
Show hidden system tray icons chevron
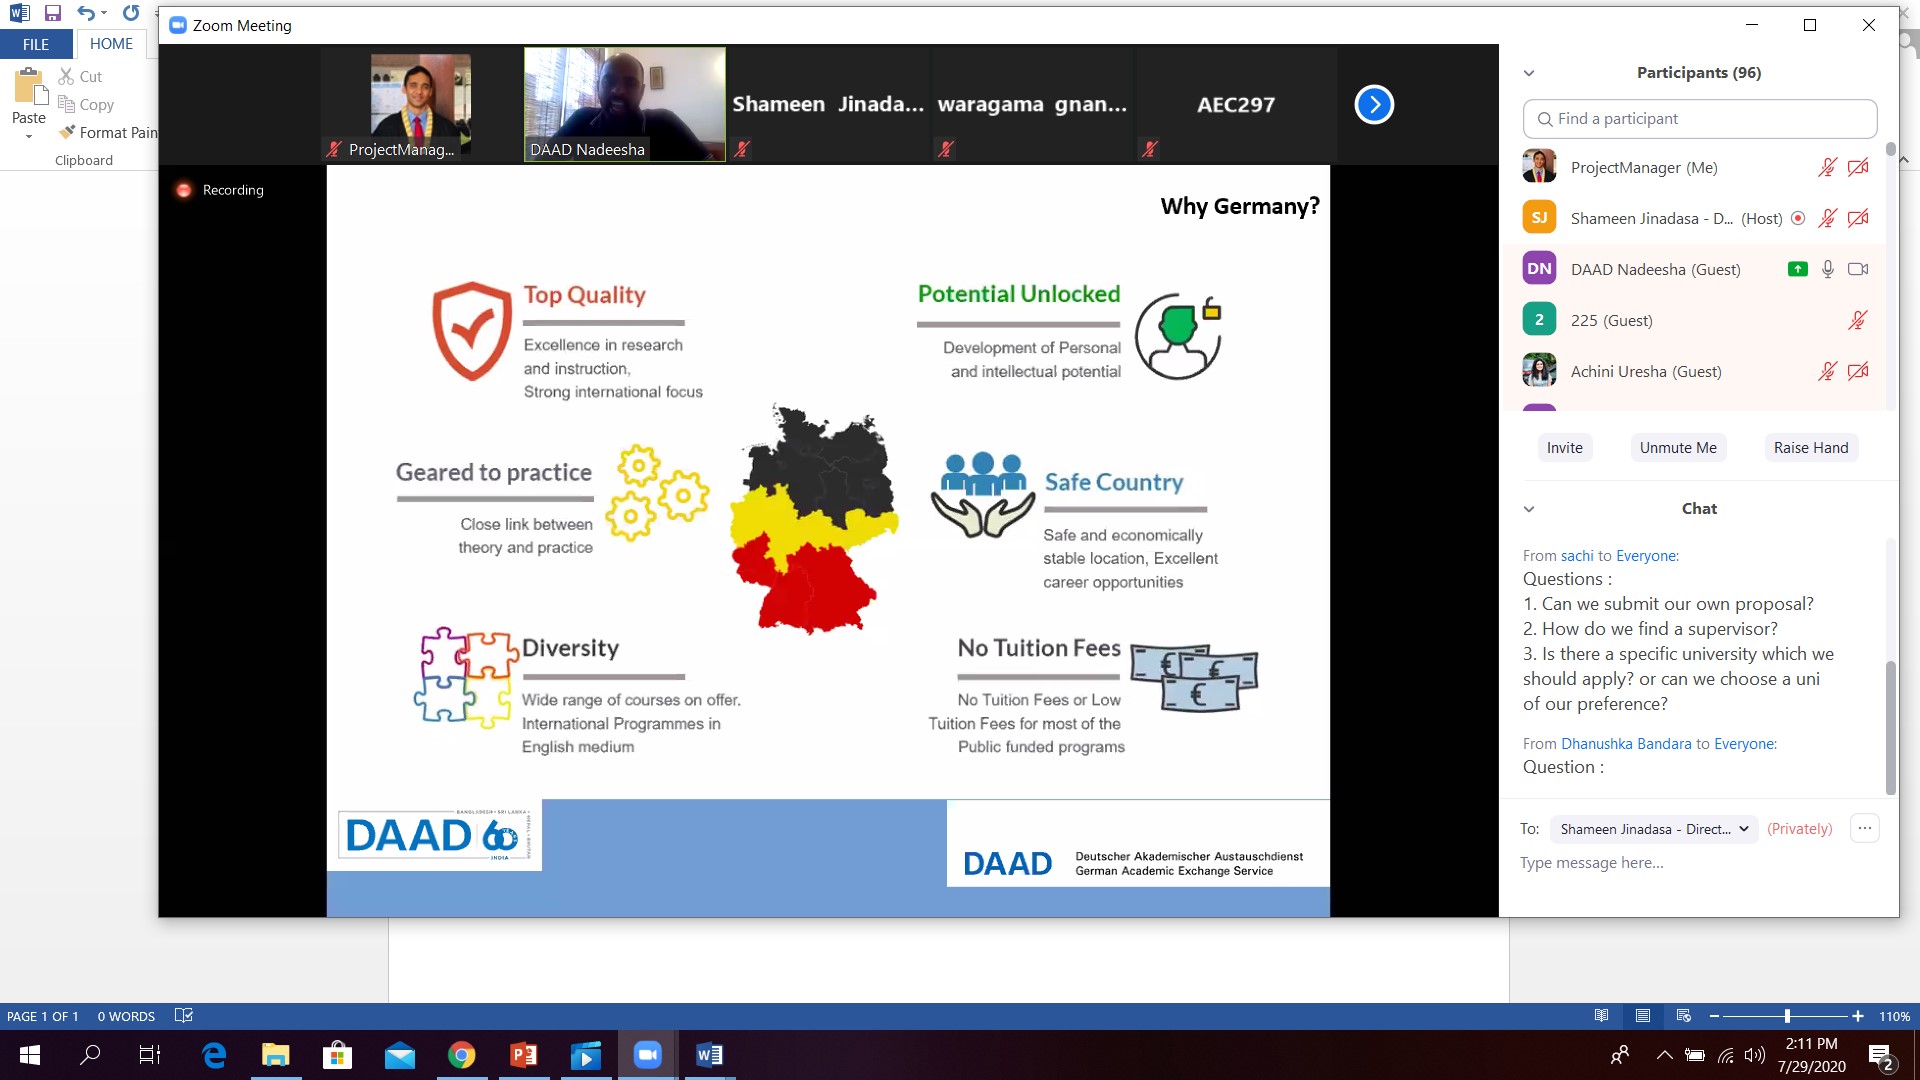coord(1664,1055)
